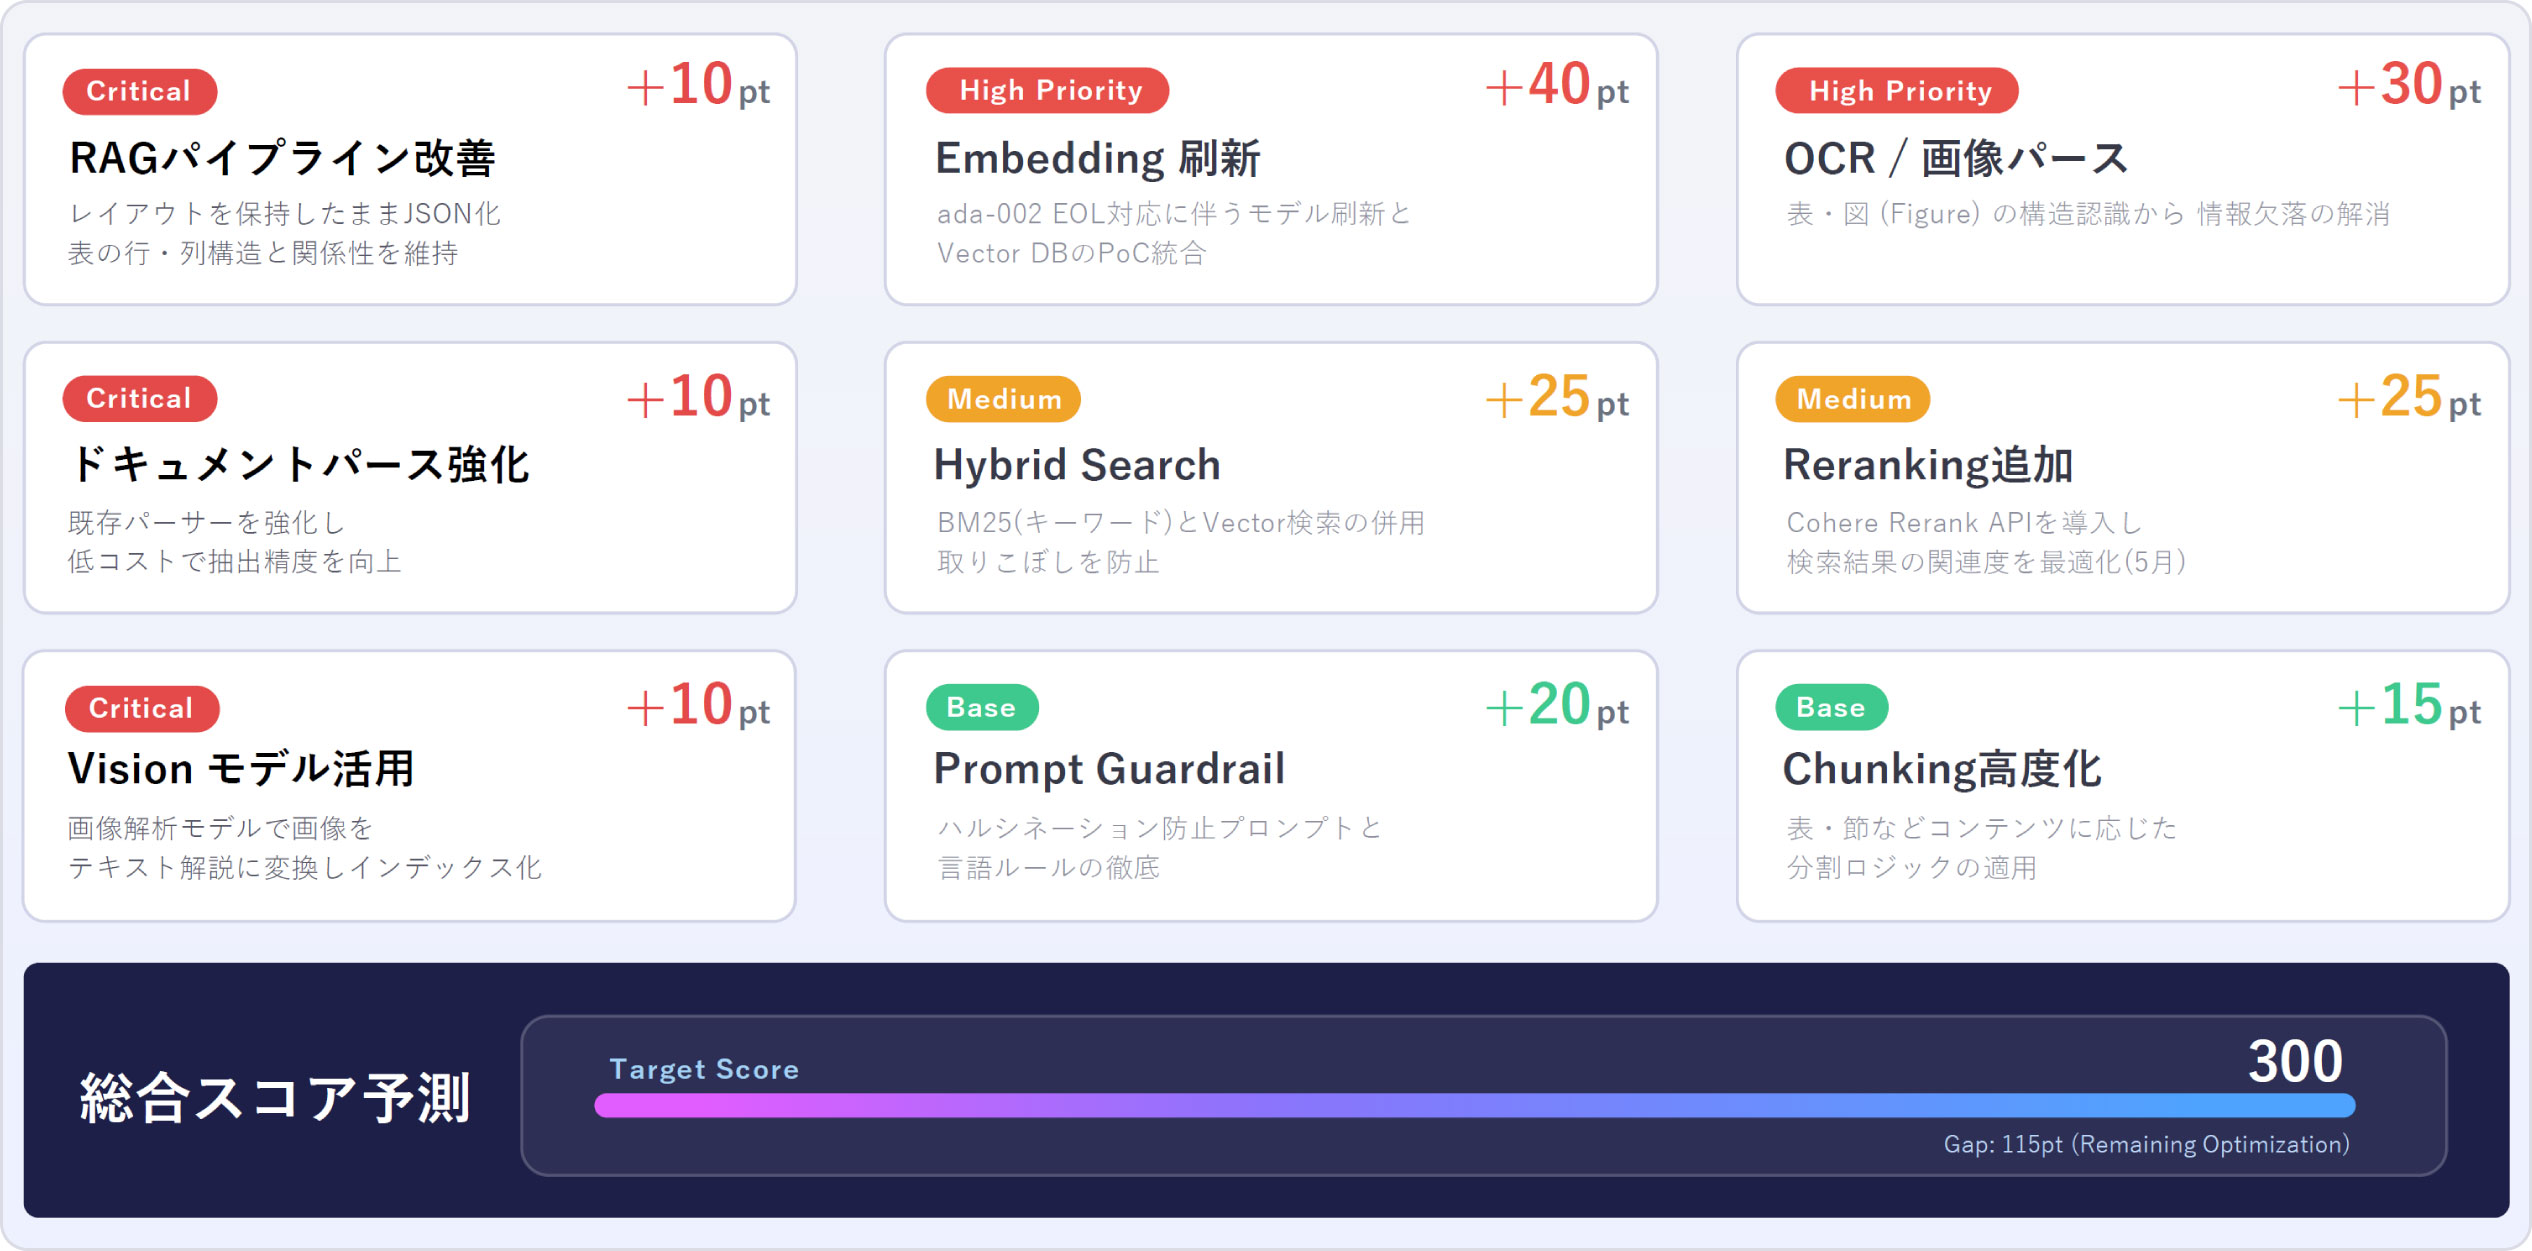Image resolution: width=2532 pixels, height=1251 pixels.
Task: Click +10pt score on RAGパイプライン改善 card
Action: (x=698, y=84)
